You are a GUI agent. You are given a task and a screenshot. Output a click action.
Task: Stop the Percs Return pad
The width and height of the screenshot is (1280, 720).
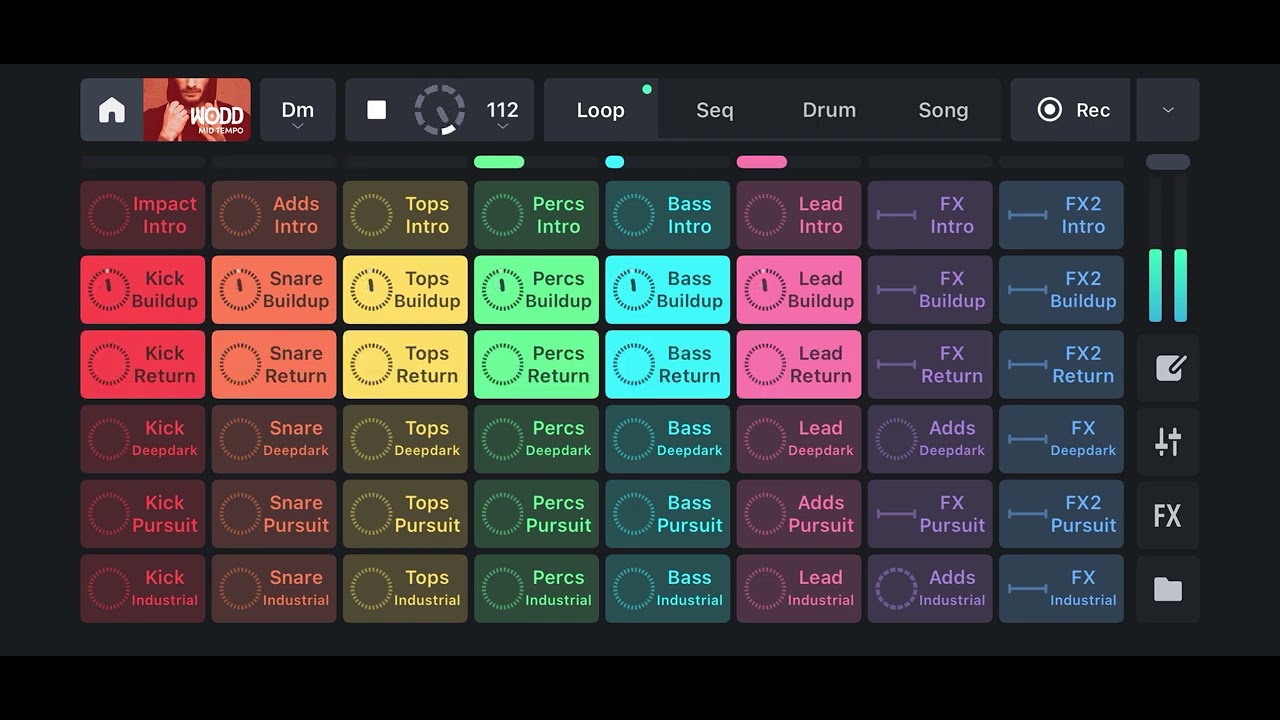click(x=536, y=365)
